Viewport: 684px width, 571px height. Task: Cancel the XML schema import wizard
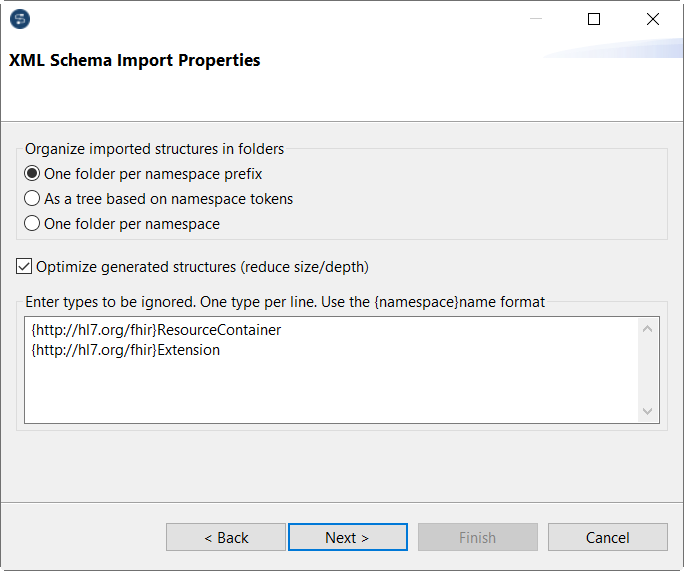(607, 537)
